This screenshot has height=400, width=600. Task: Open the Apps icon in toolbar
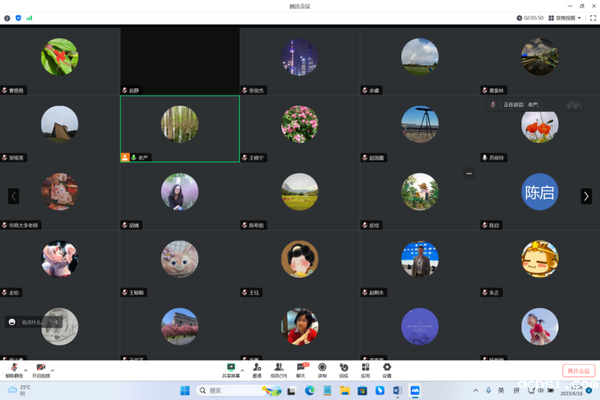click(365, 368)
